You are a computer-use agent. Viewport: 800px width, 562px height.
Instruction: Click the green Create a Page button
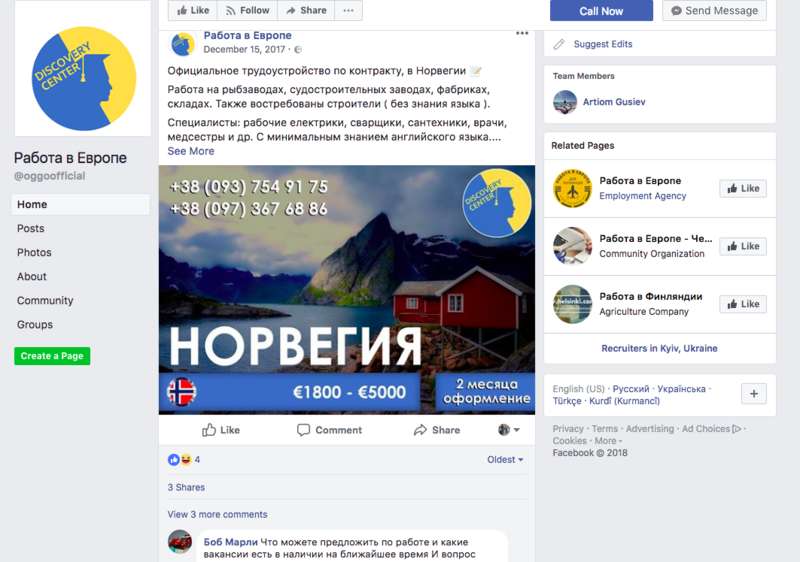[x=52, y=356]
